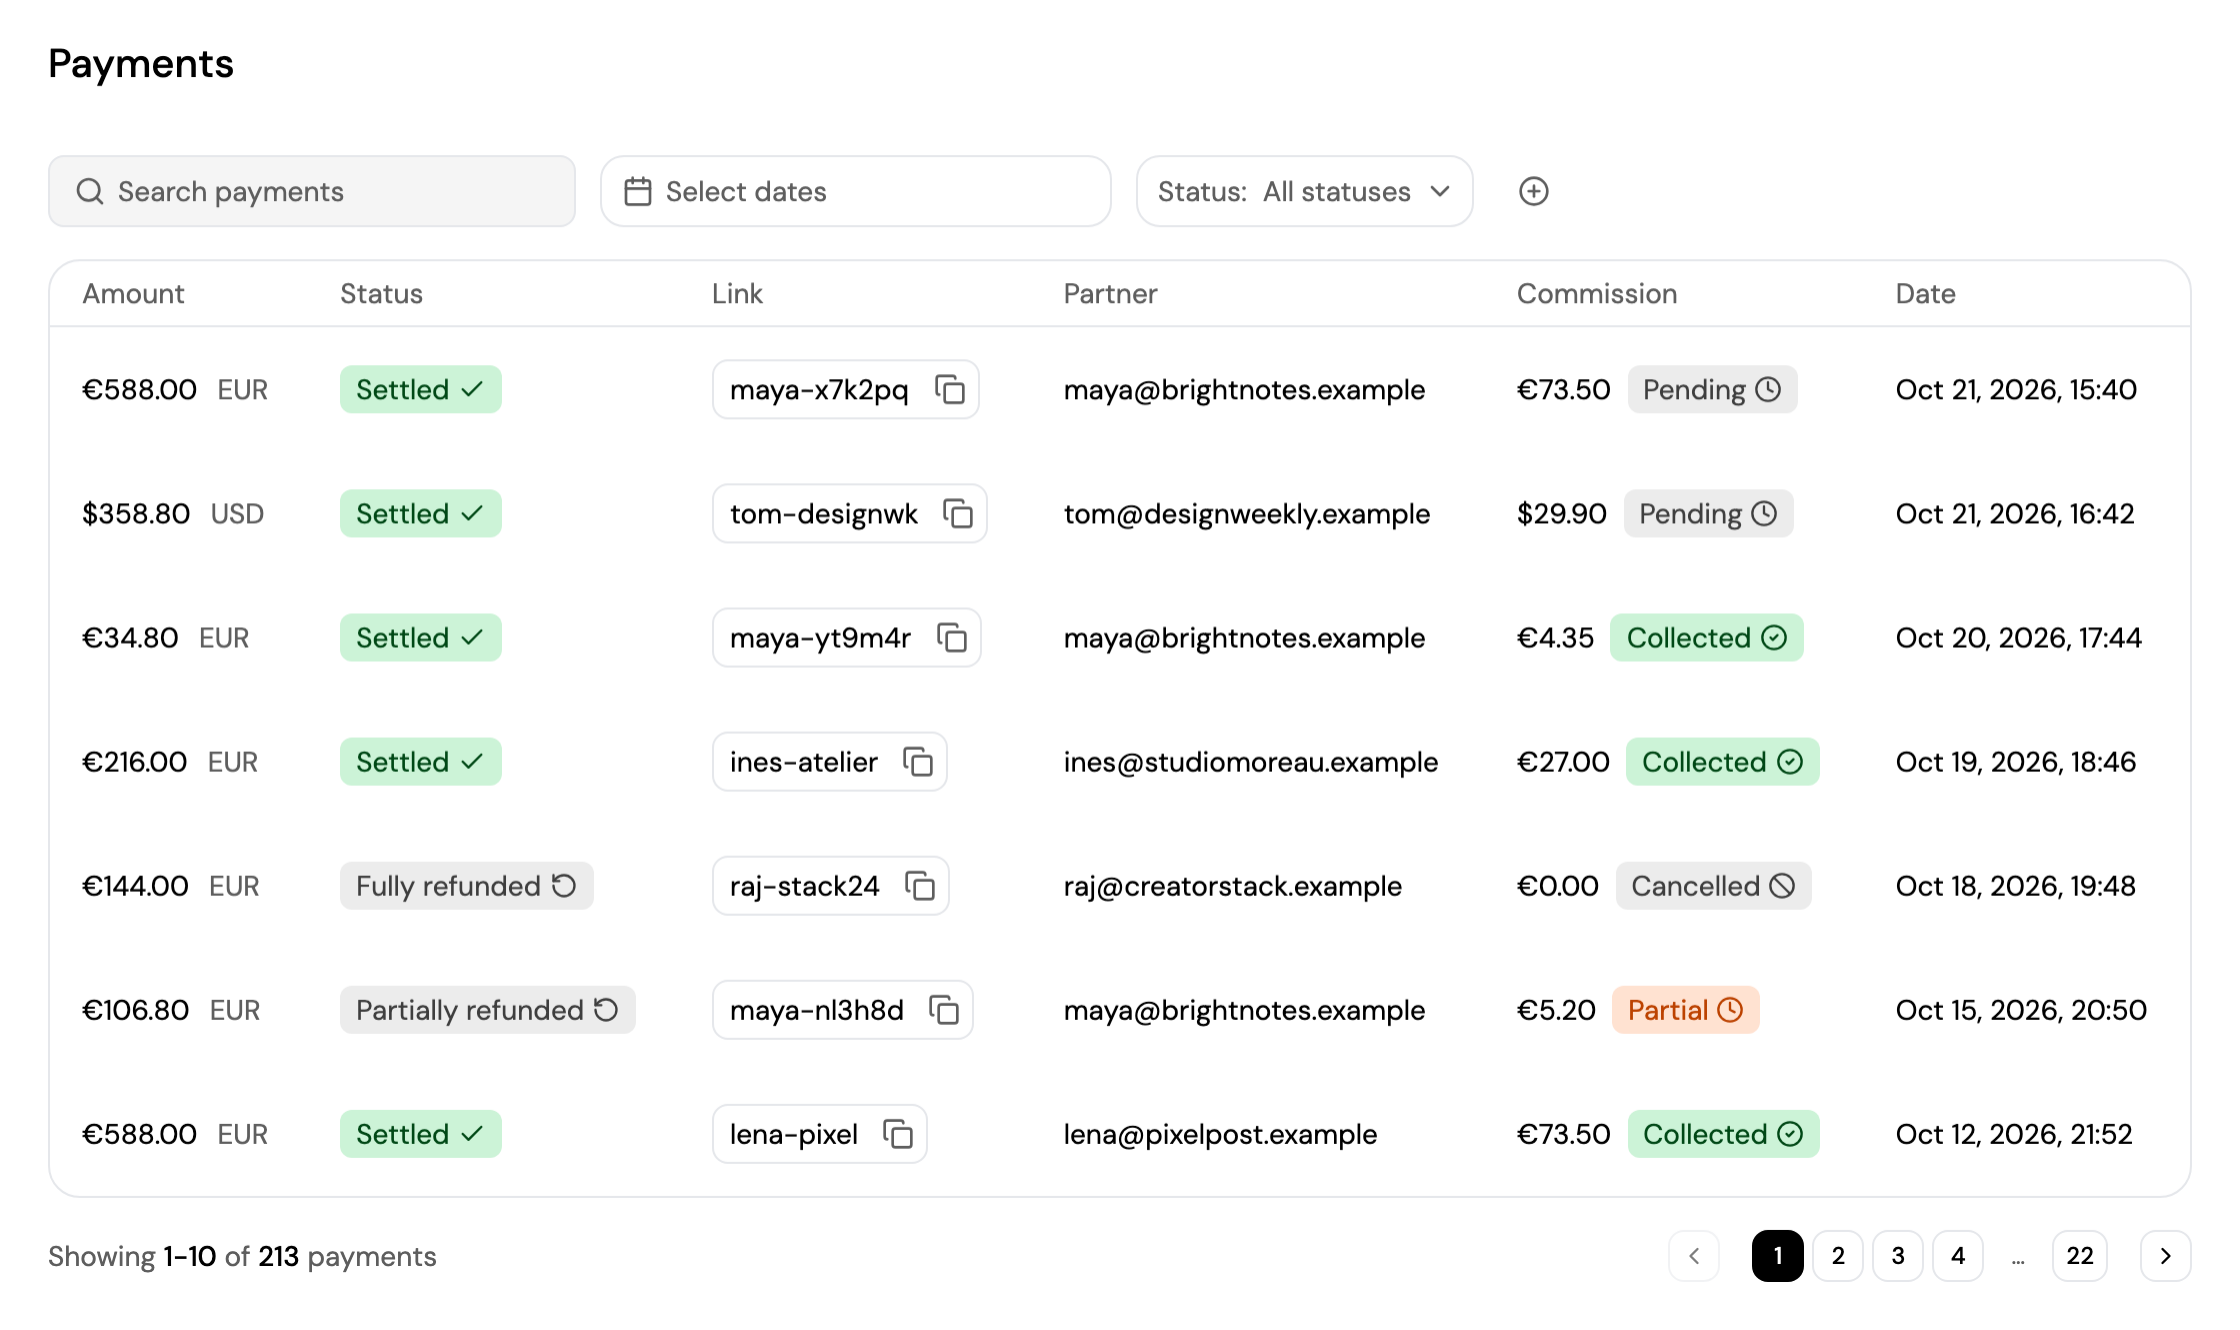2240x1330 pixels.
Task: Click partner lena@pixelpost.example
Action: [x=1220, y=1133]
